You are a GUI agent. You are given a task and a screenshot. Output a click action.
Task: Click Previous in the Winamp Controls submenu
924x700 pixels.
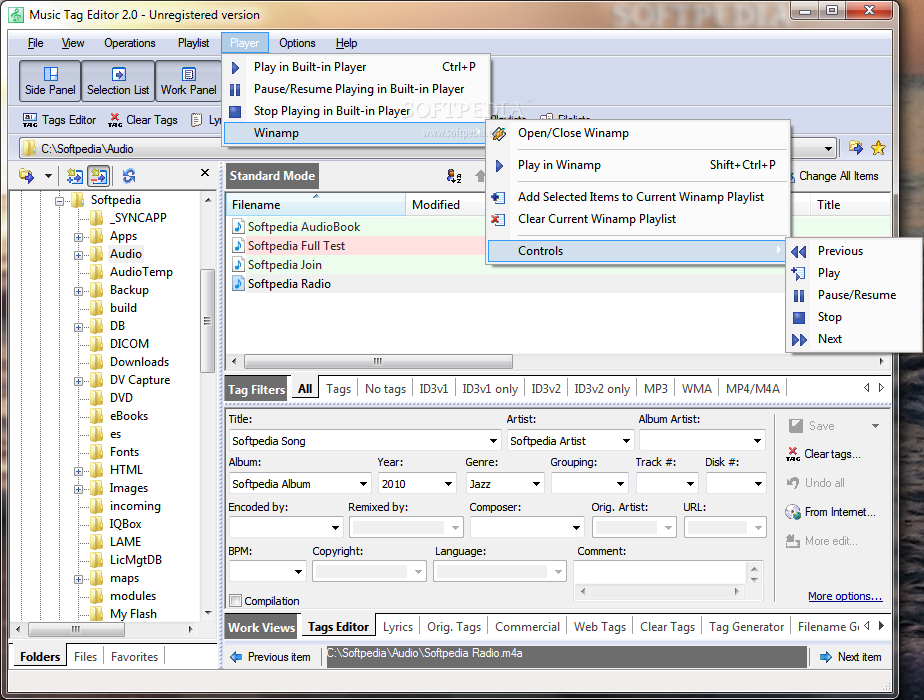pyautogui.click(x=854, y=251)
